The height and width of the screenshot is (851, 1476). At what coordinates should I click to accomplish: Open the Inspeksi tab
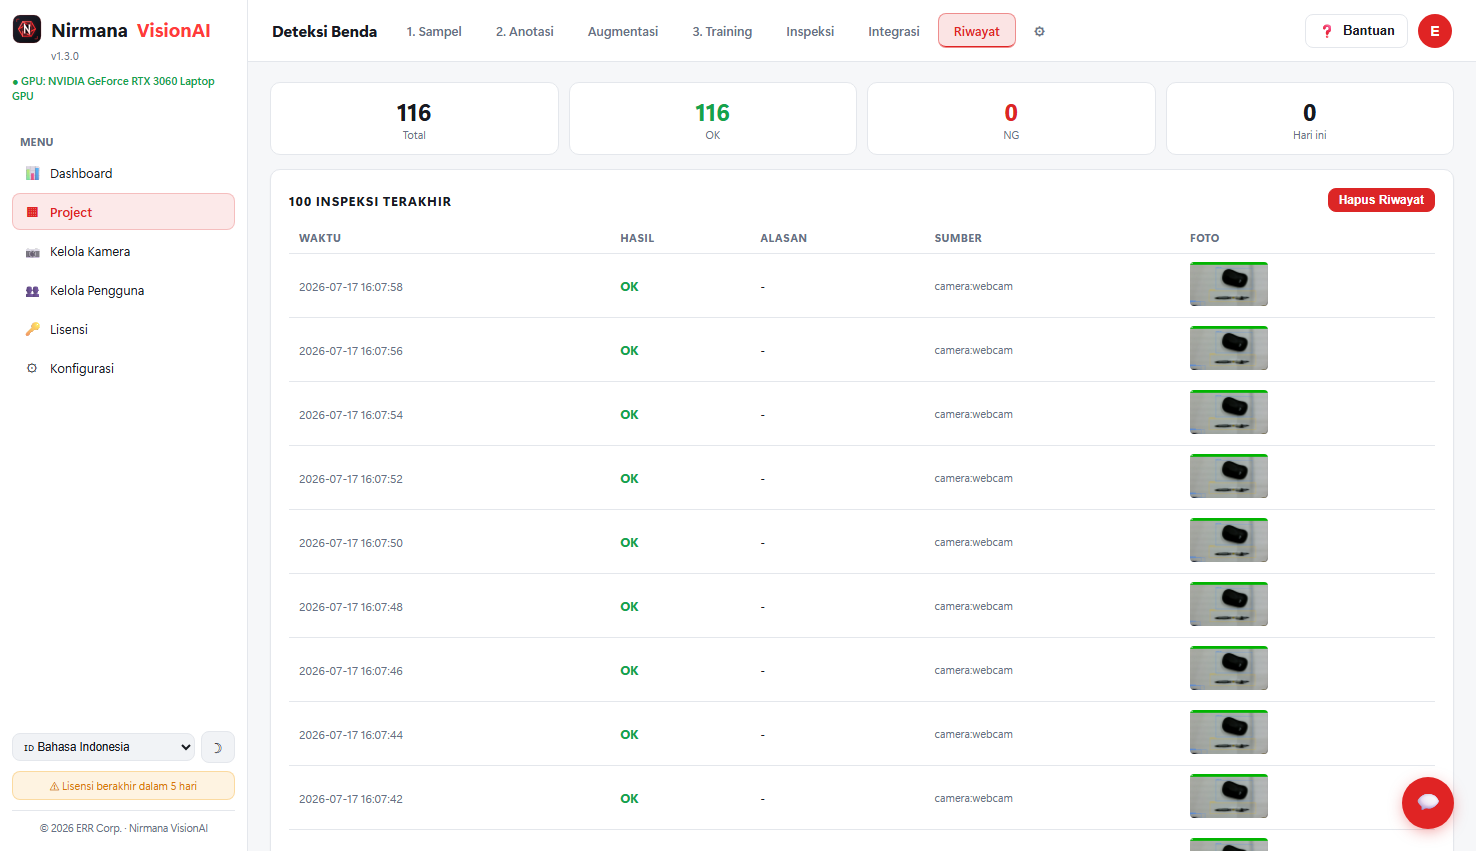(x=810, y=31)
